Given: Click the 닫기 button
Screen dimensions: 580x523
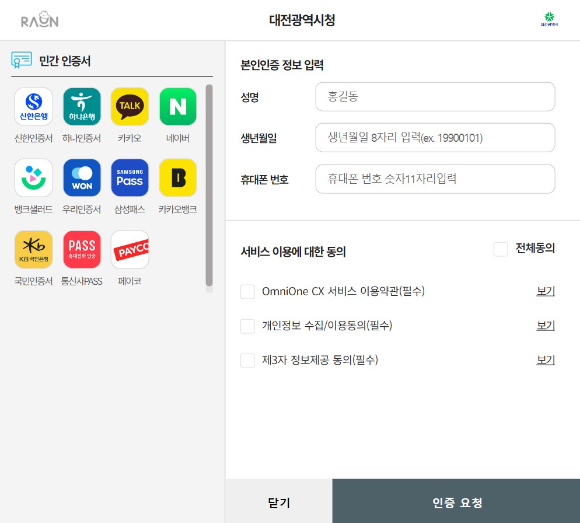Looking at the screenshot, I should point(279,501).
